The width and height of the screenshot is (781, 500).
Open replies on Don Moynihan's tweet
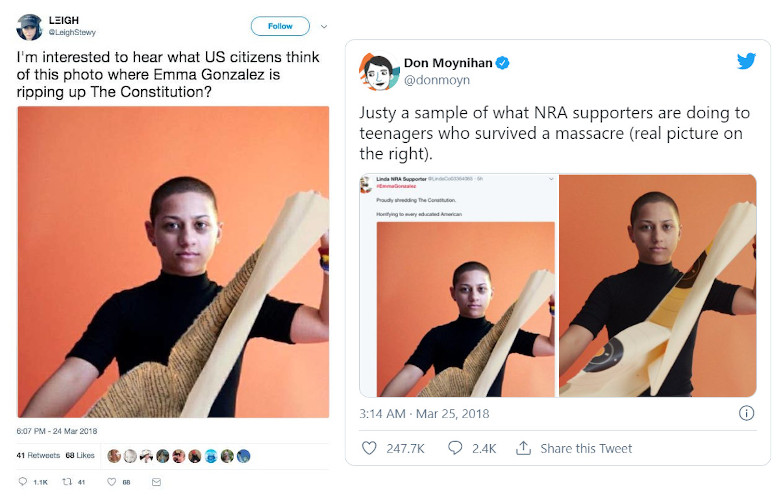(x=455, y=448)
